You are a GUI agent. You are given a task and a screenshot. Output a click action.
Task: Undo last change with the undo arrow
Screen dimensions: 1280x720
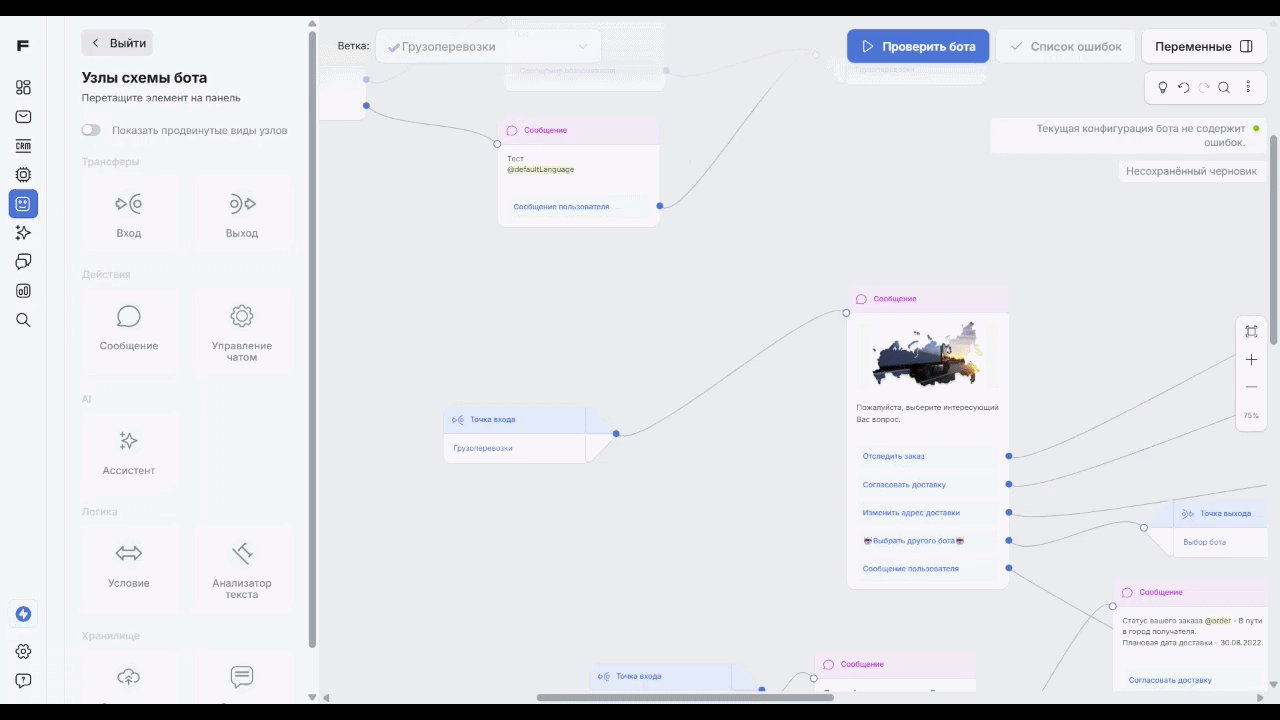tap(1183, 88)
